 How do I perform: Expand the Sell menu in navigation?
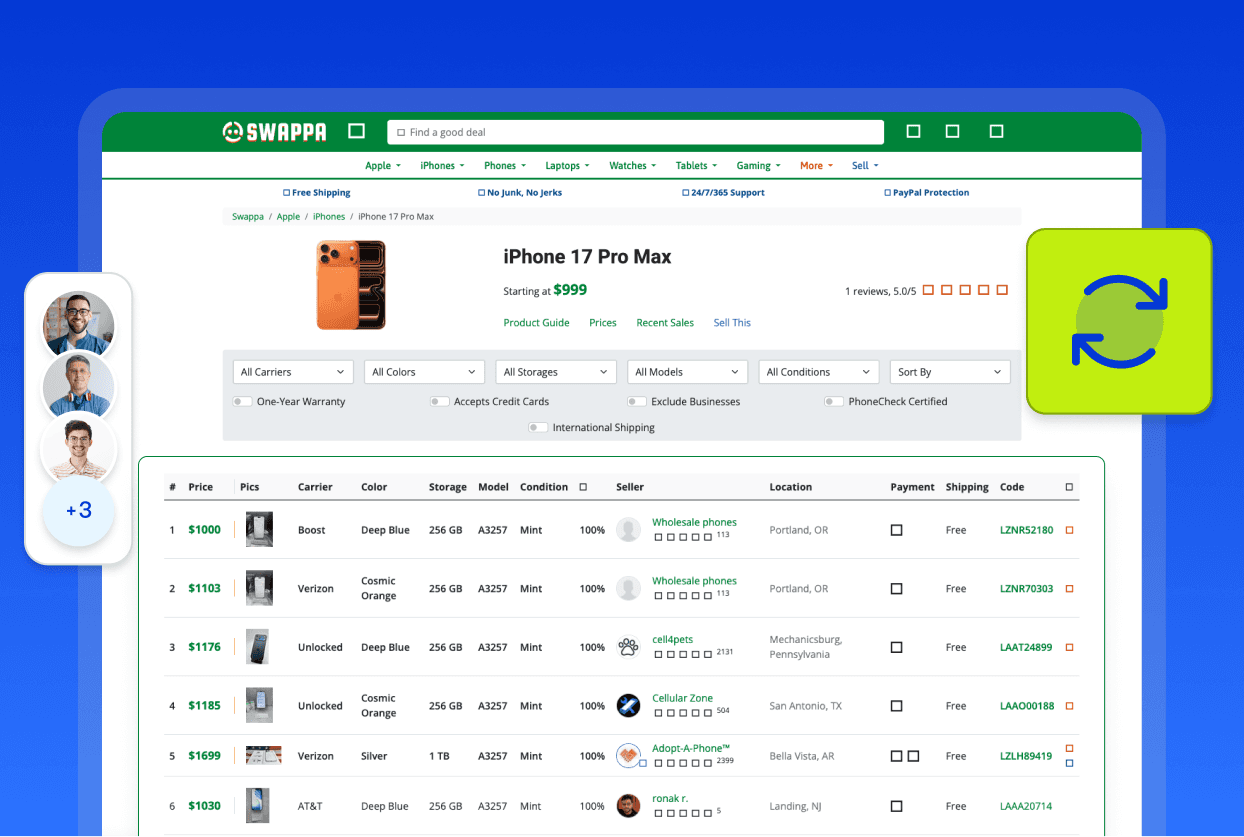(865, 166)
